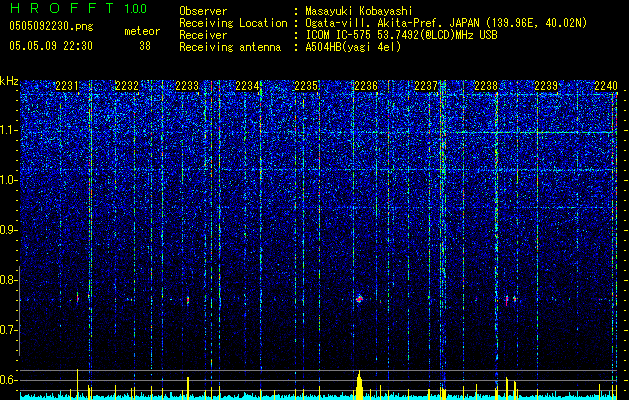
Task: Click the 0.9 frequency axis label
Action: coord(9,230)
